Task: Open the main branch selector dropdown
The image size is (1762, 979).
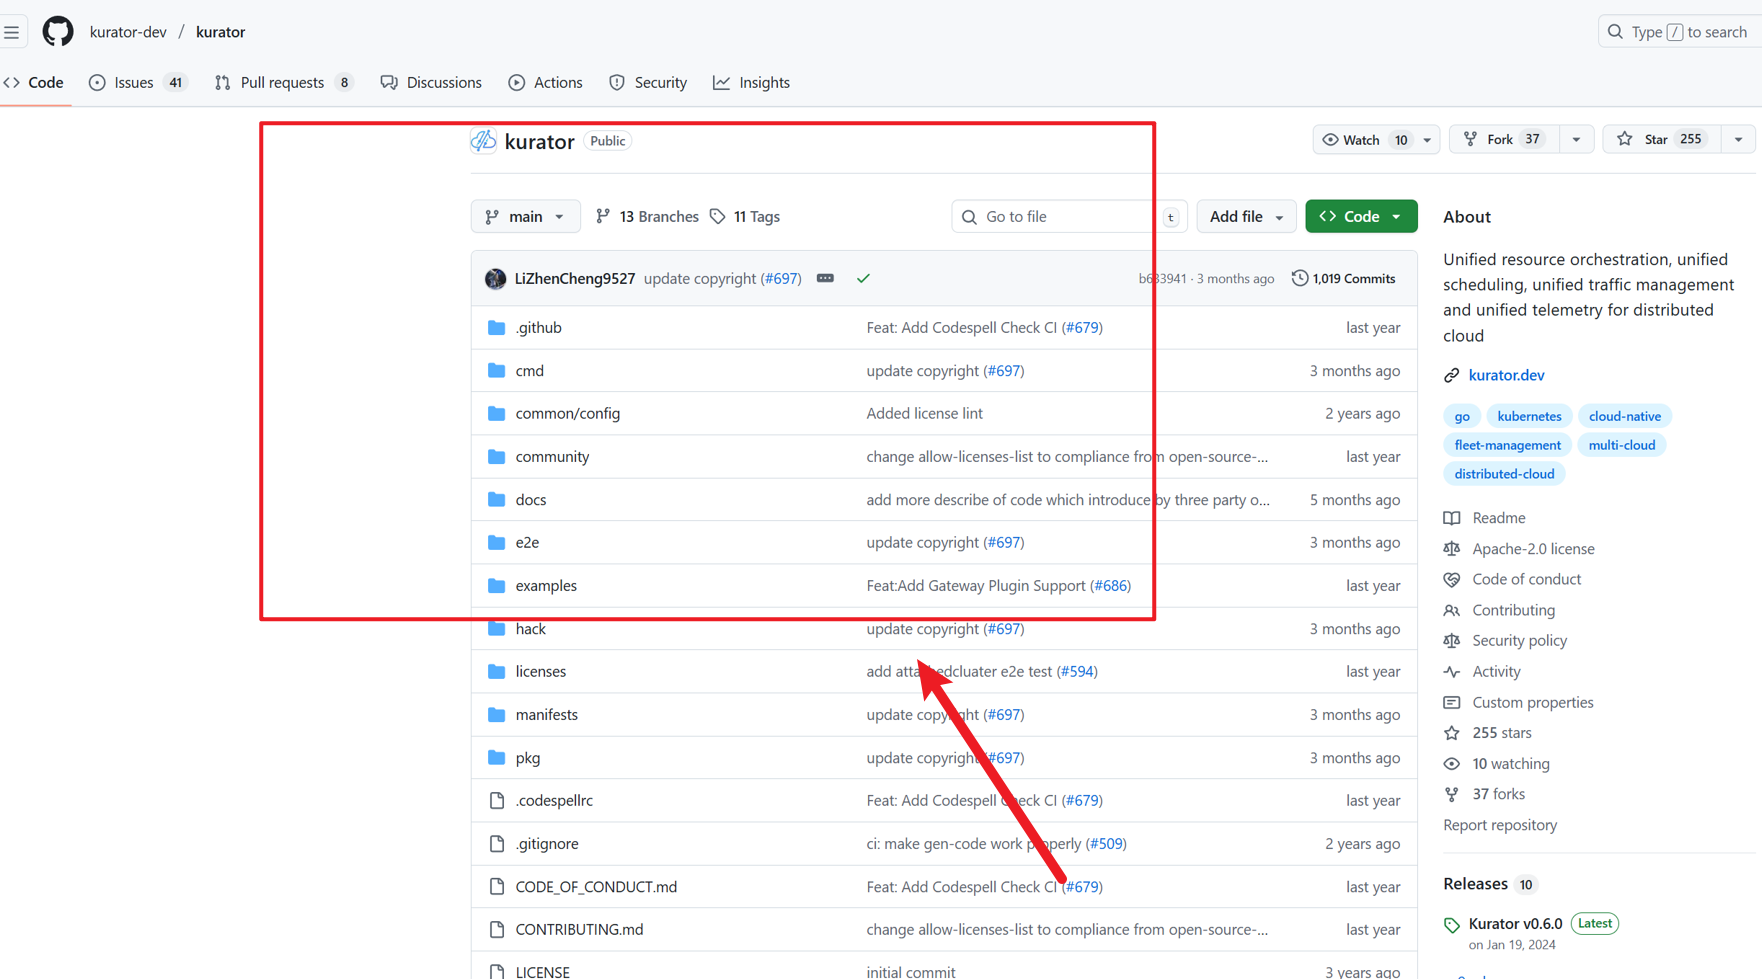Action: 526,217
